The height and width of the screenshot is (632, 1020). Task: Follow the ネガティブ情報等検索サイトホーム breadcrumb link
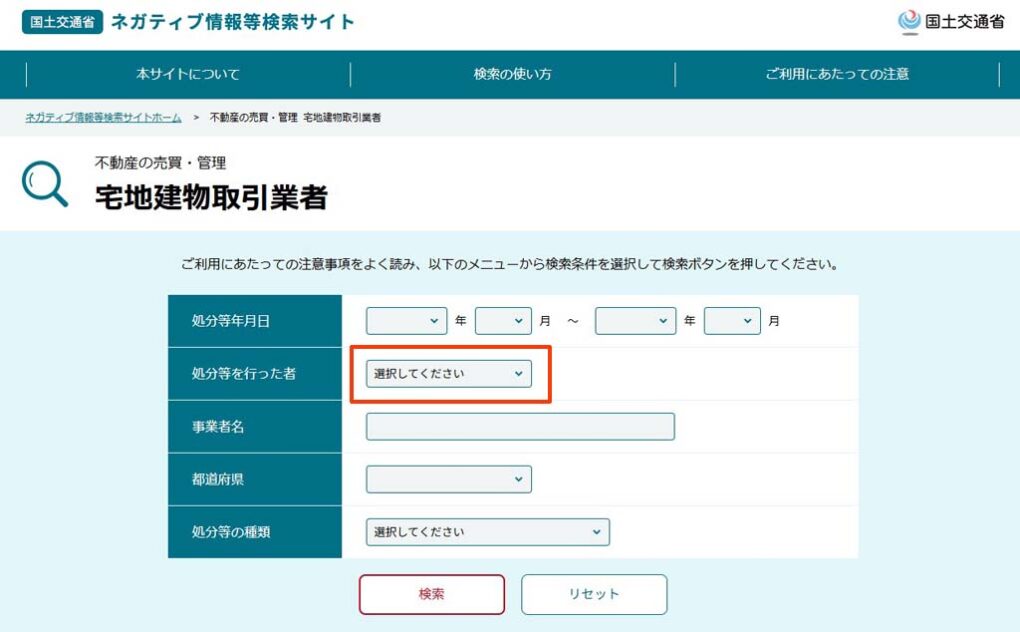(104, 118)
